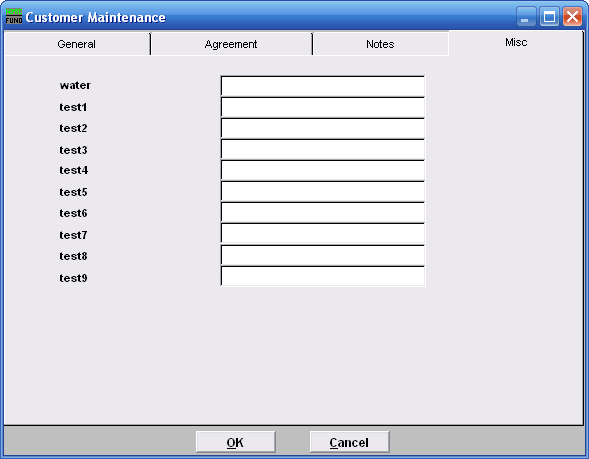Click the NDS Fund app icon in title bar
The image size is (589, 459).
coord(14,17)
